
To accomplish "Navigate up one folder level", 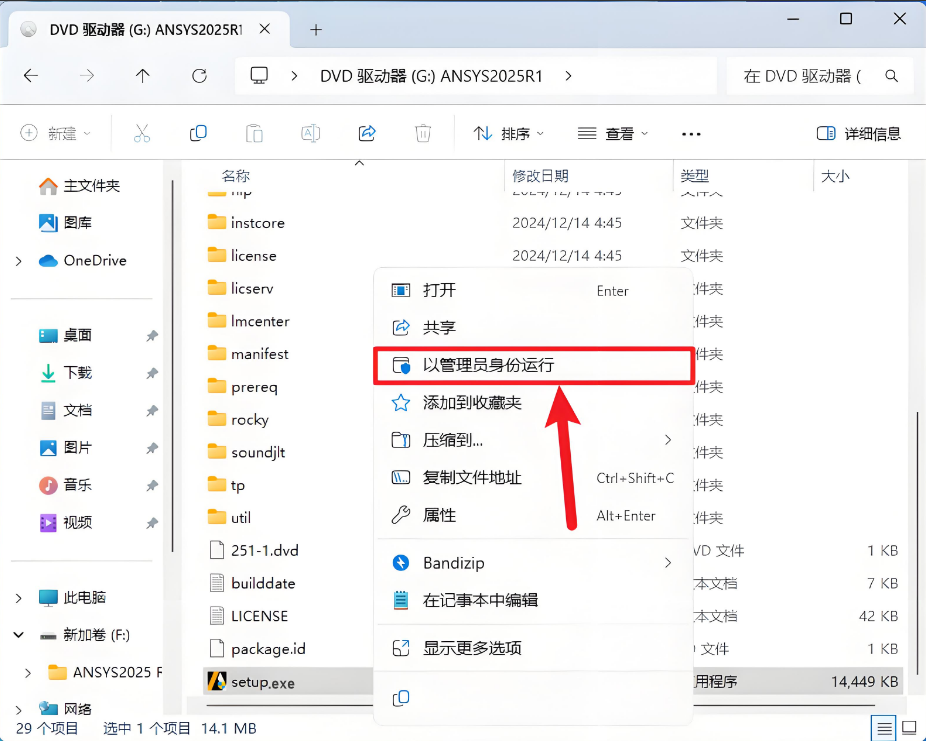I will 143,76.
